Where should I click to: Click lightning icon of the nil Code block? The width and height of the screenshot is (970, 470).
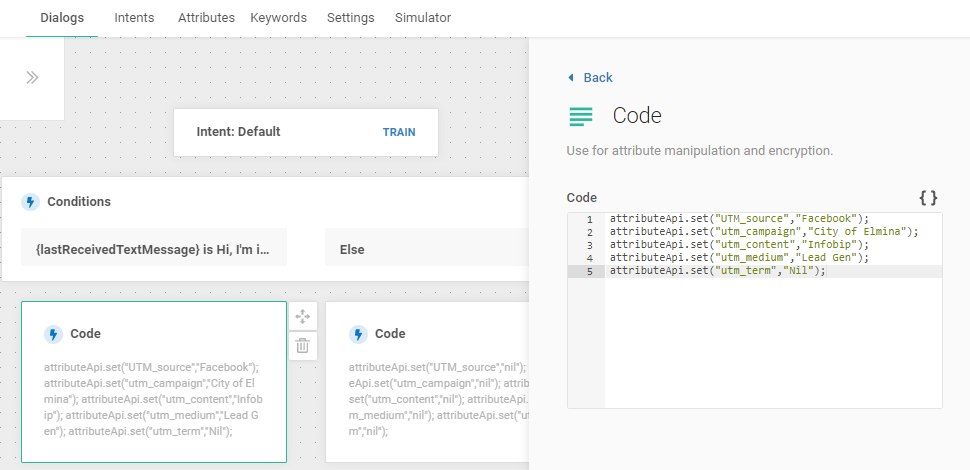click(x=358, y=335)
